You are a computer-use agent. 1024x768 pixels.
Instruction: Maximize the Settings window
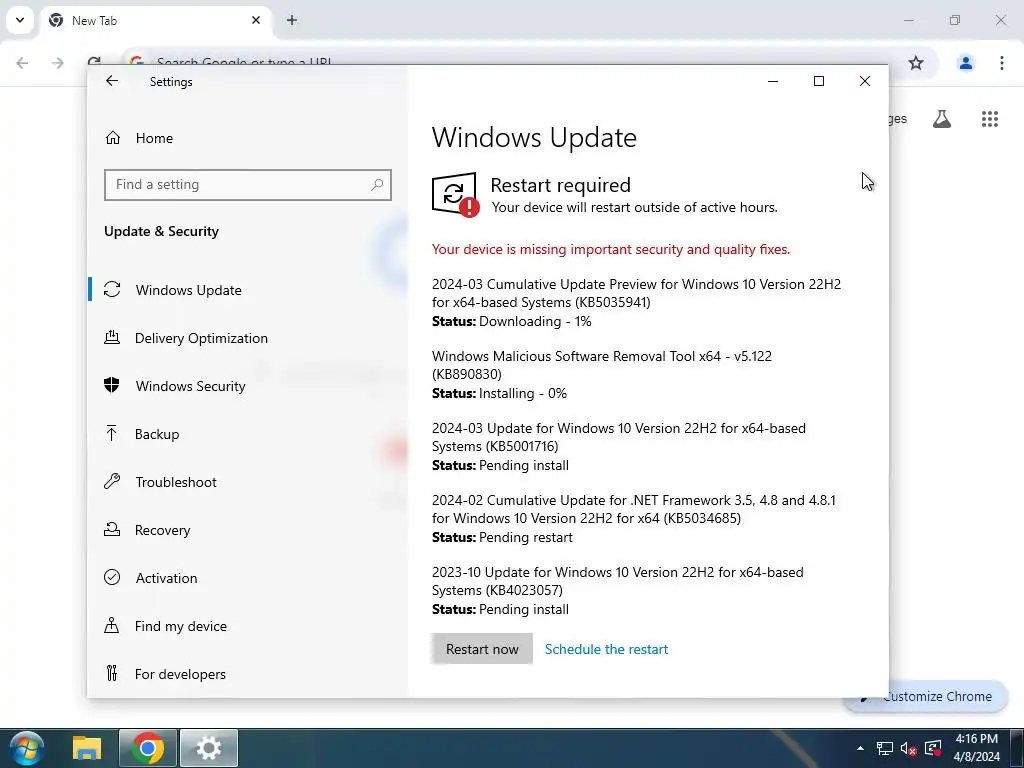pos(818,81)
